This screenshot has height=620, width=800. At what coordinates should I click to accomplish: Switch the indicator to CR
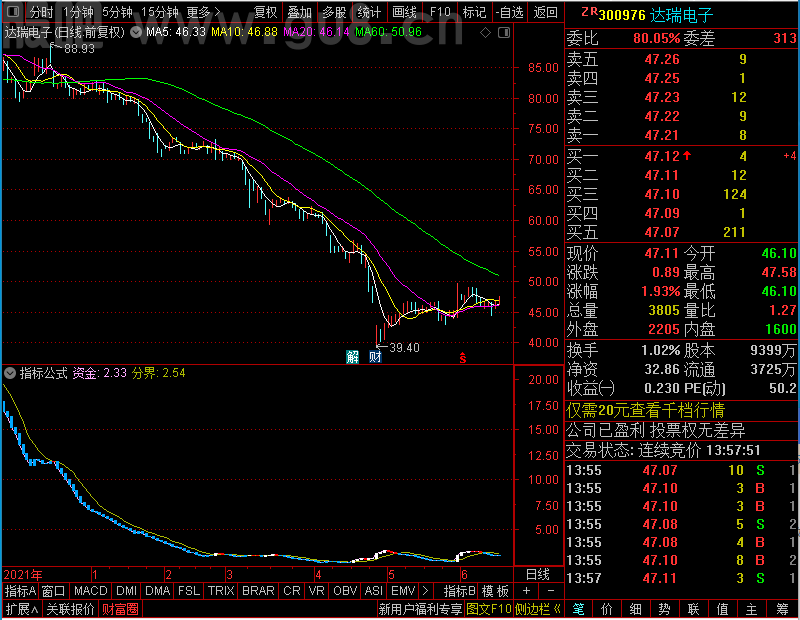pyautogui.click(x=292, y=591)
